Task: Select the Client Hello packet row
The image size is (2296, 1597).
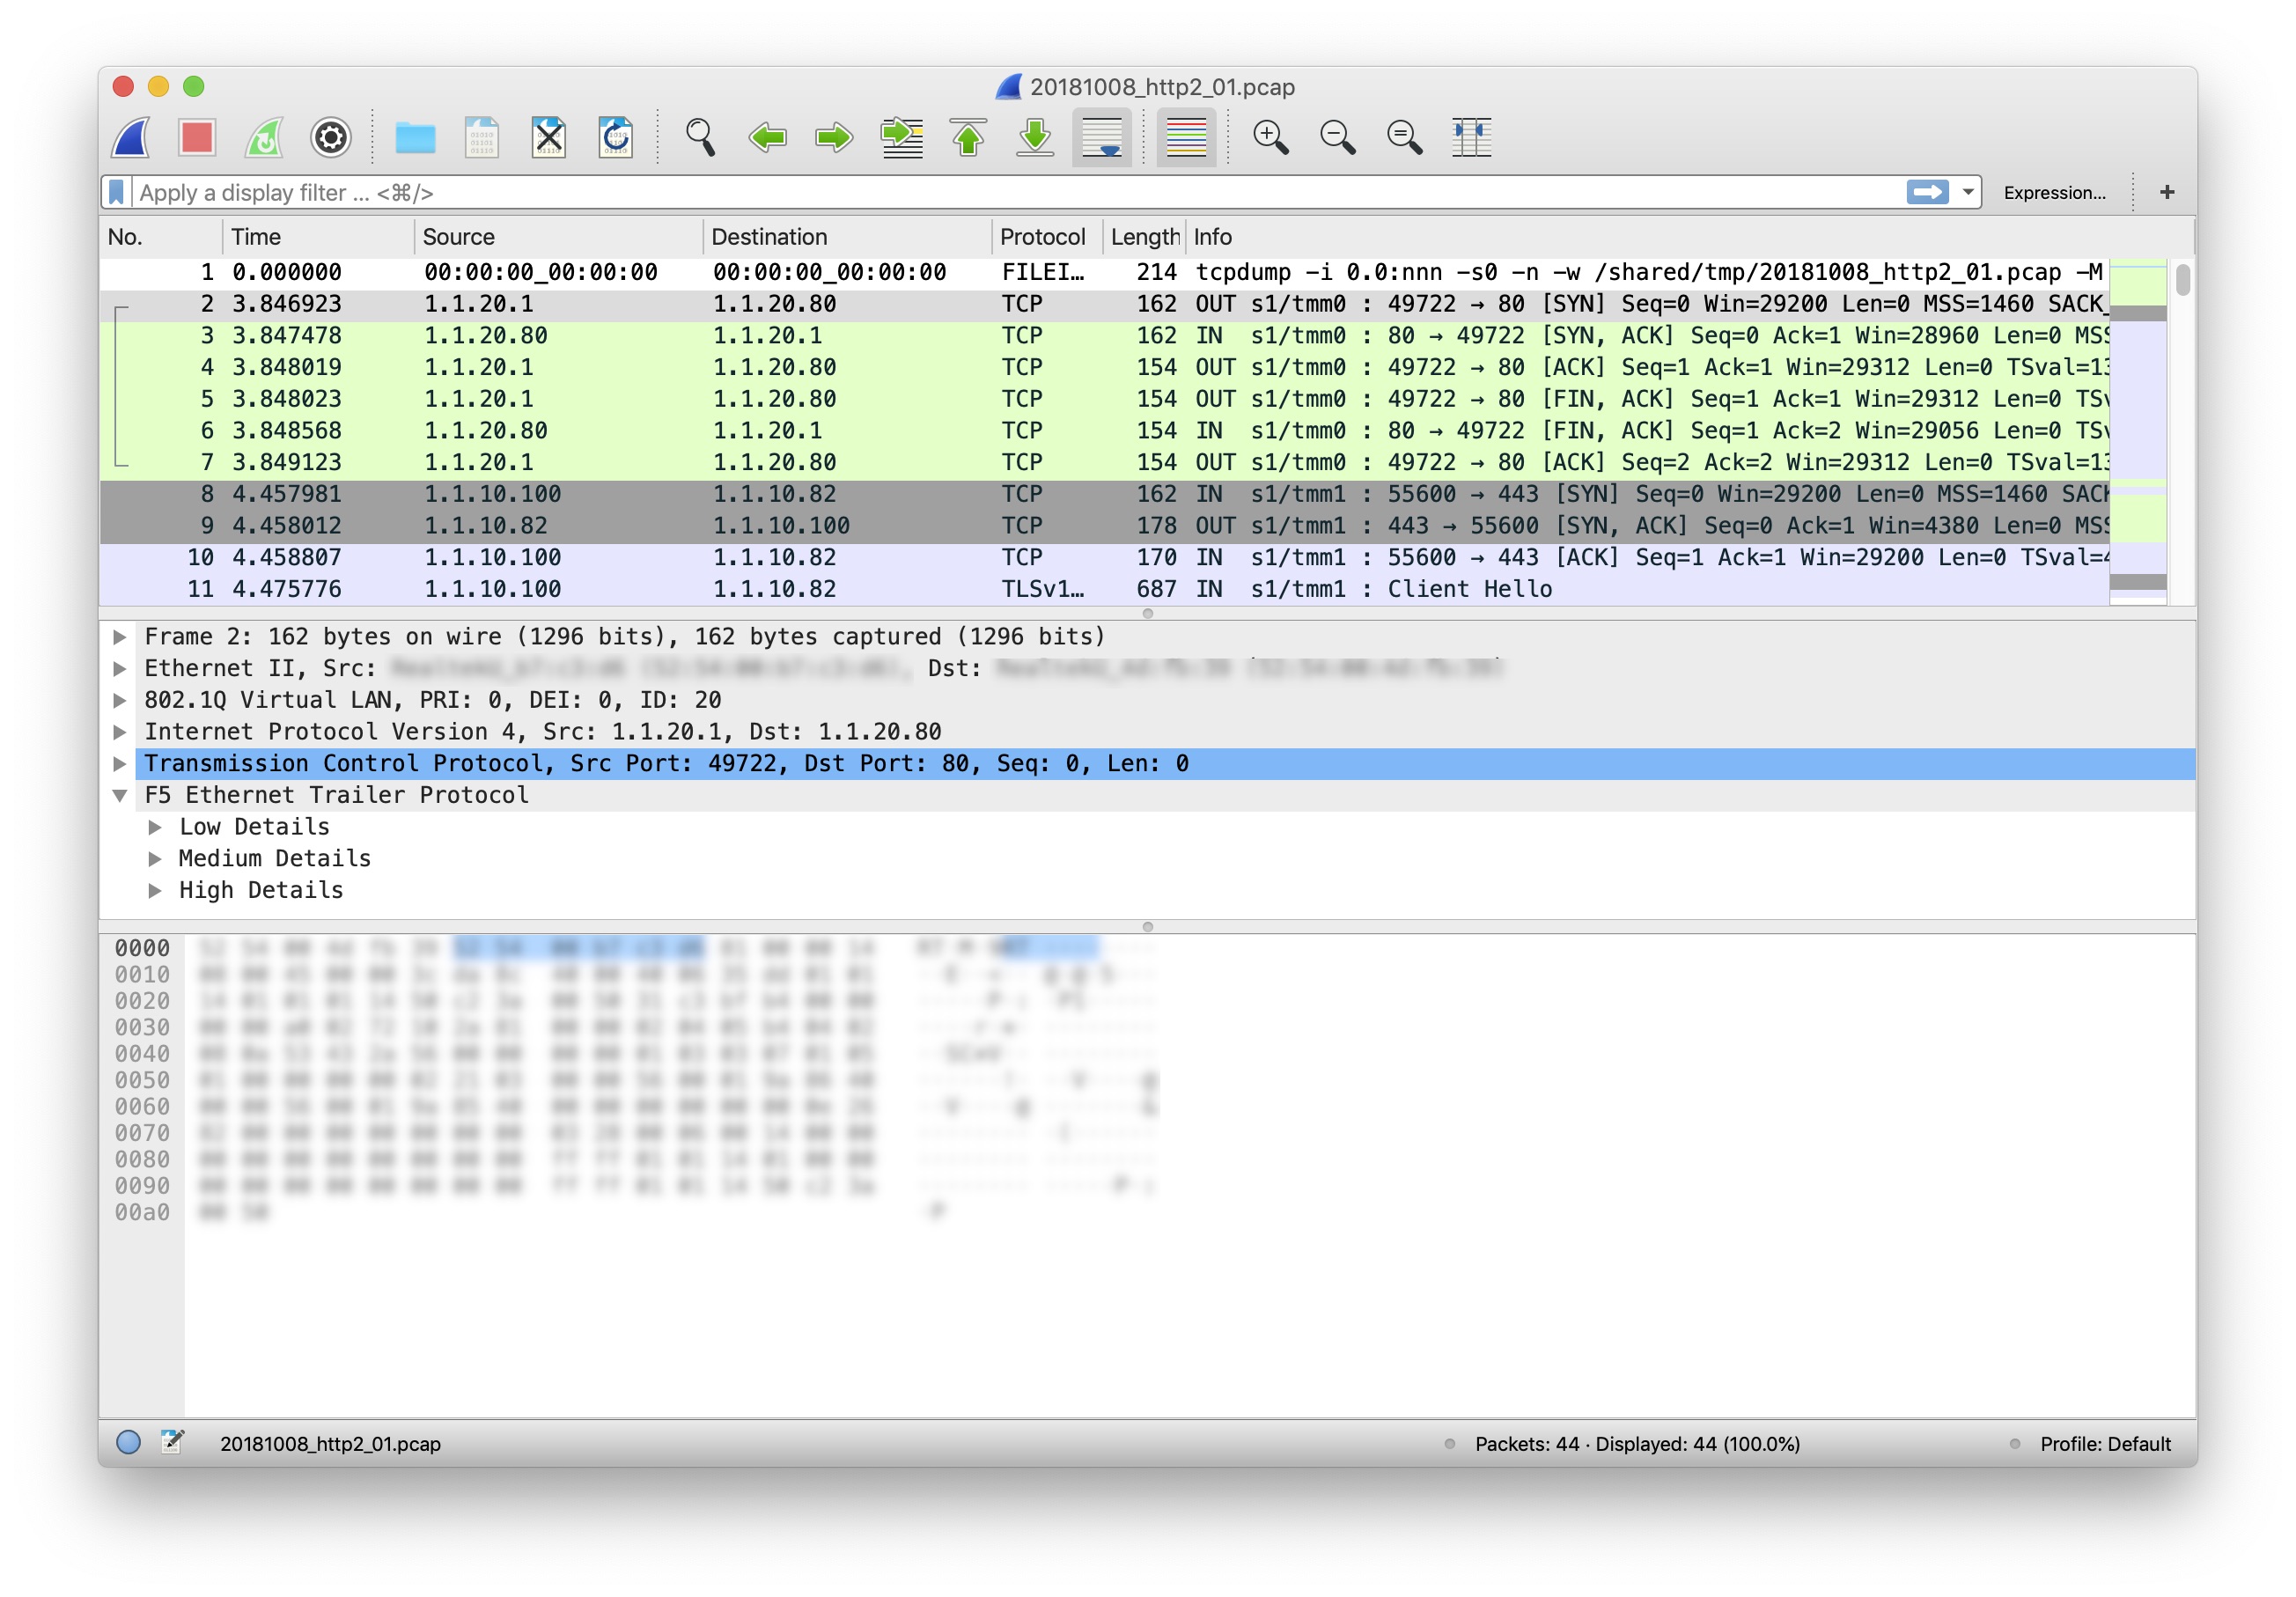Action: [x=700, y=589]
